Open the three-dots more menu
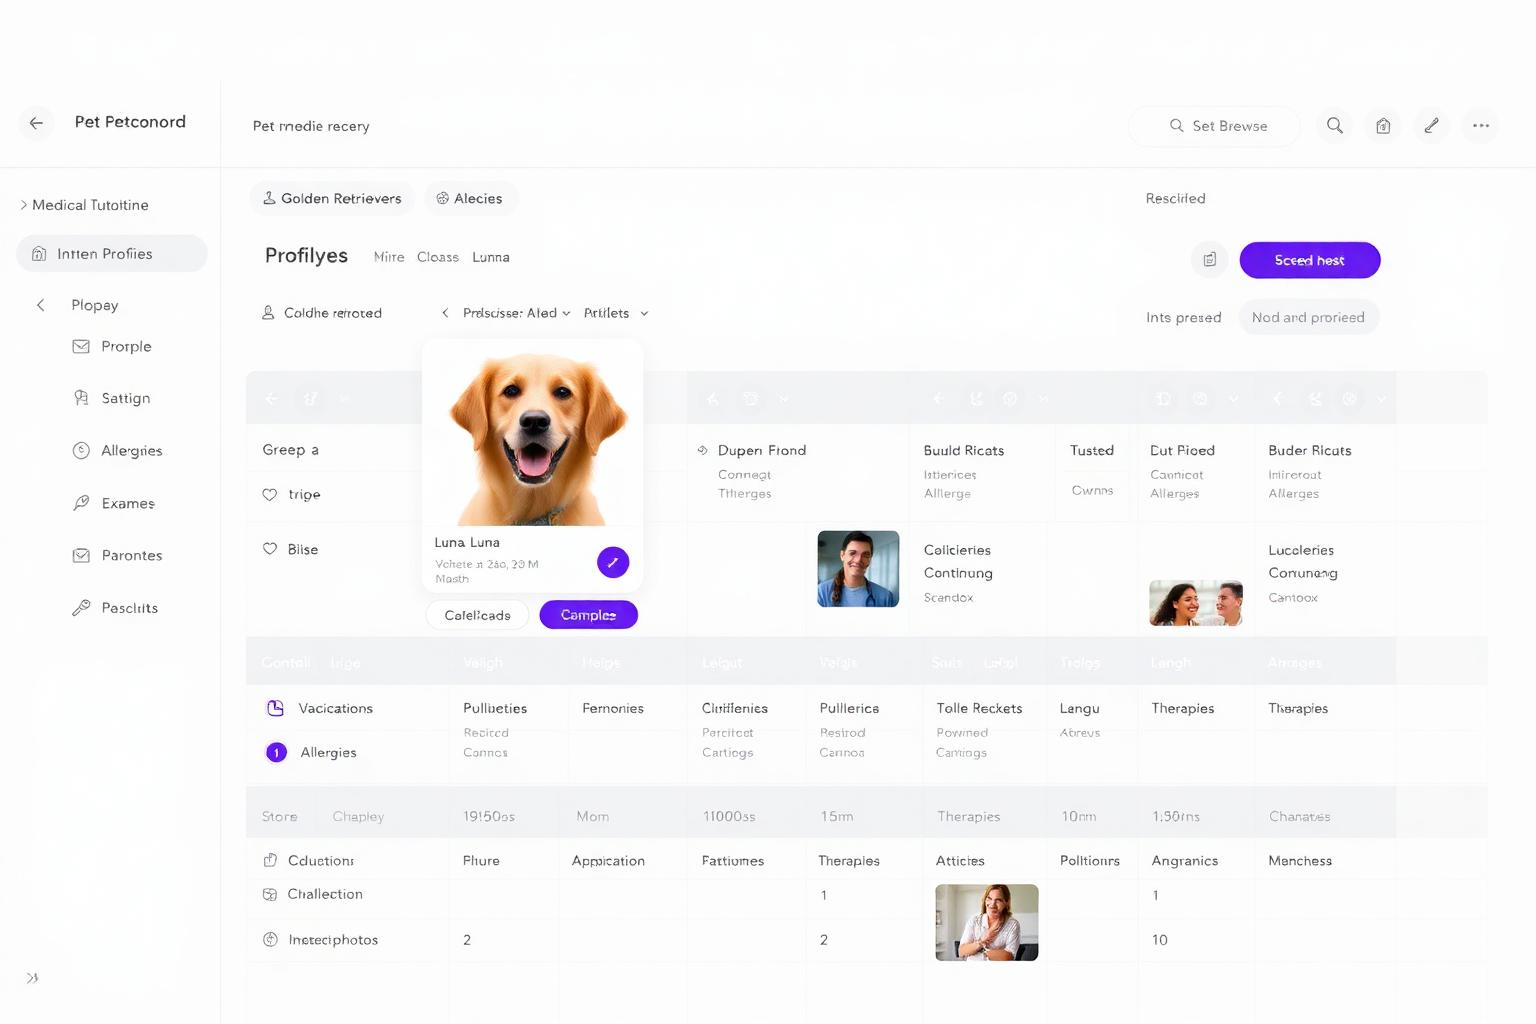This screenshot has height=1024, width=1536. click(x=1481, y=126)
